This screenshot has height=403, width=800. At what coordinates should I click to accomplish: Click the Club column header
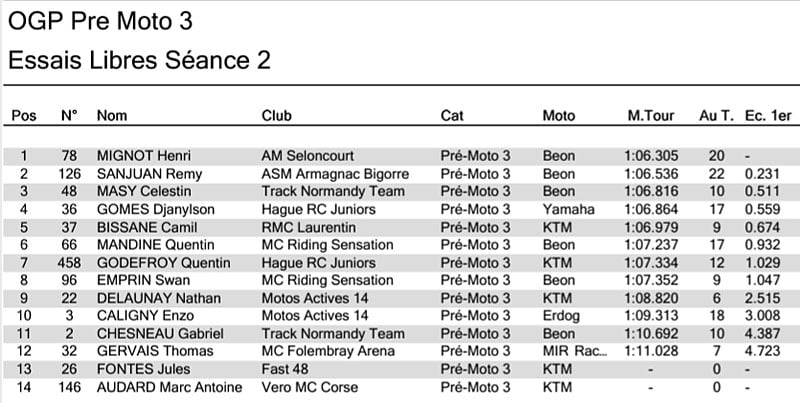(x=276, y=116)
